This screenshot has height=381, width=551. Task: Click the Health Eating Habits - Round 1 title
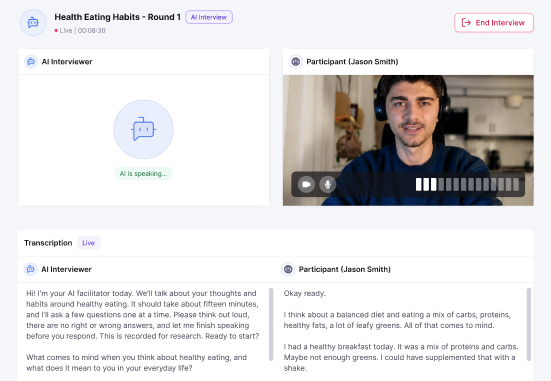pyautogui.click(x=117, y=17)
